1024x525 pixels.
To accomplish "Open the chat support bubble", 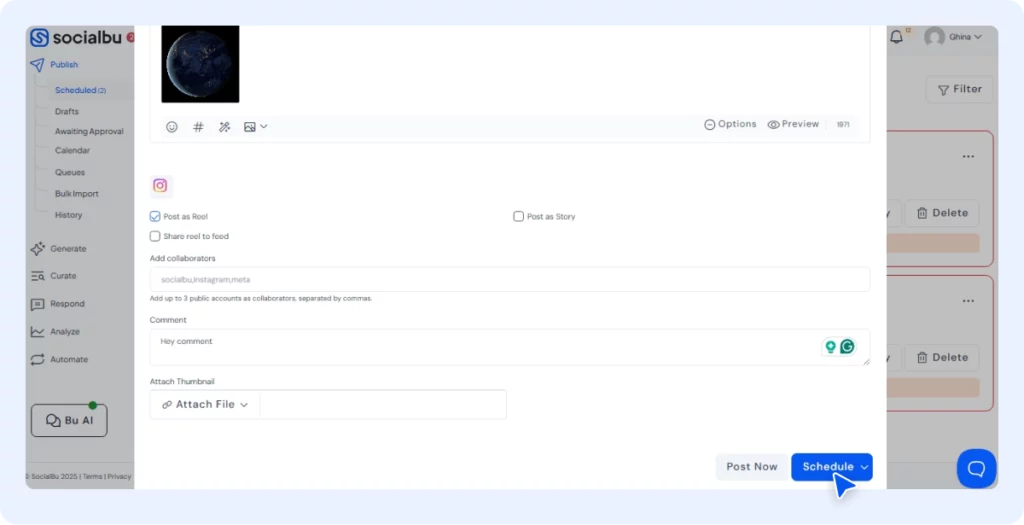I will pyautogui.click(x=976, y=468).
